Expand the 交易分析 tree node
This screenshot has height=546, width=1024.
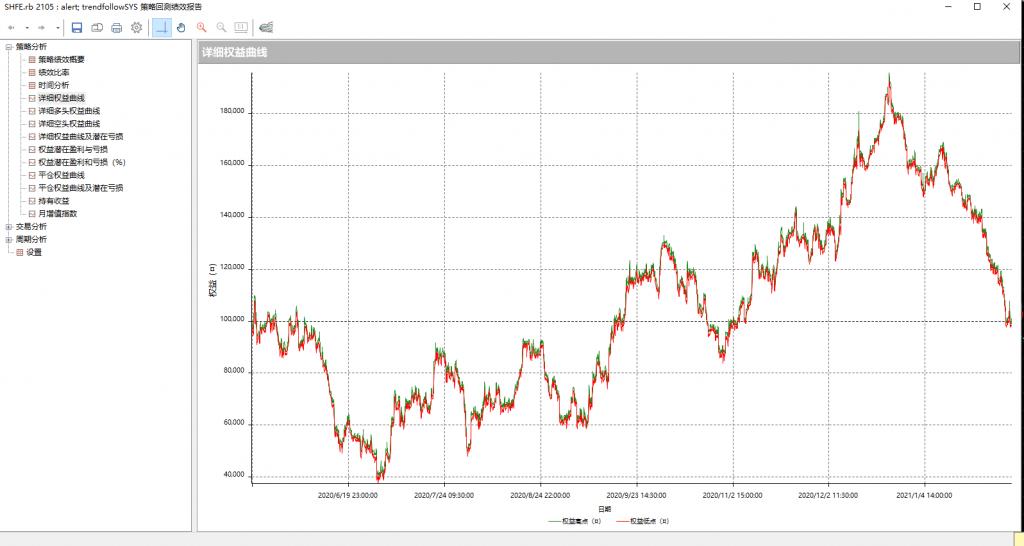click(8, 227)
